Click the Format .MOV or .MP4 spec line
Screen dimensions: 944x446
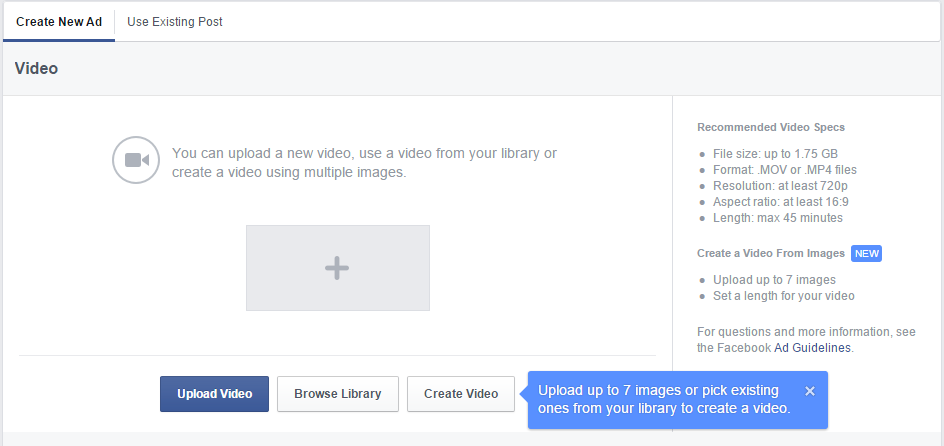(x=784, y=170)
